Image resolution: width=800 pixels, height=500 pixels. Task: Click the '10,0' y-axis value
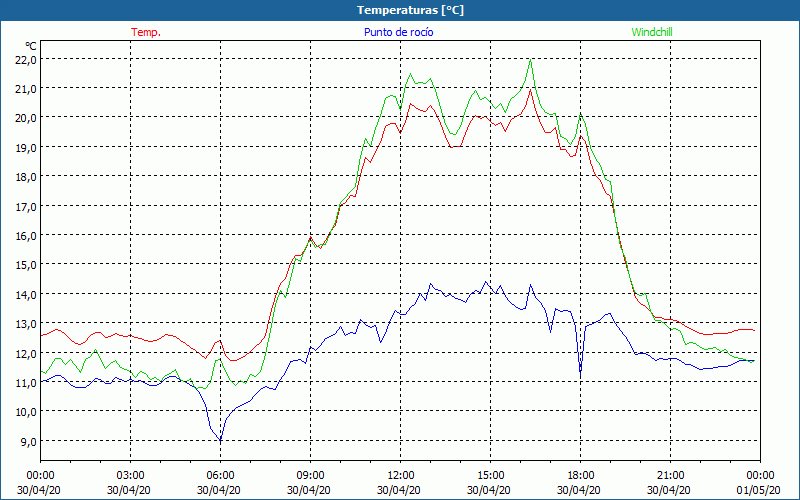tap(27, 412)
